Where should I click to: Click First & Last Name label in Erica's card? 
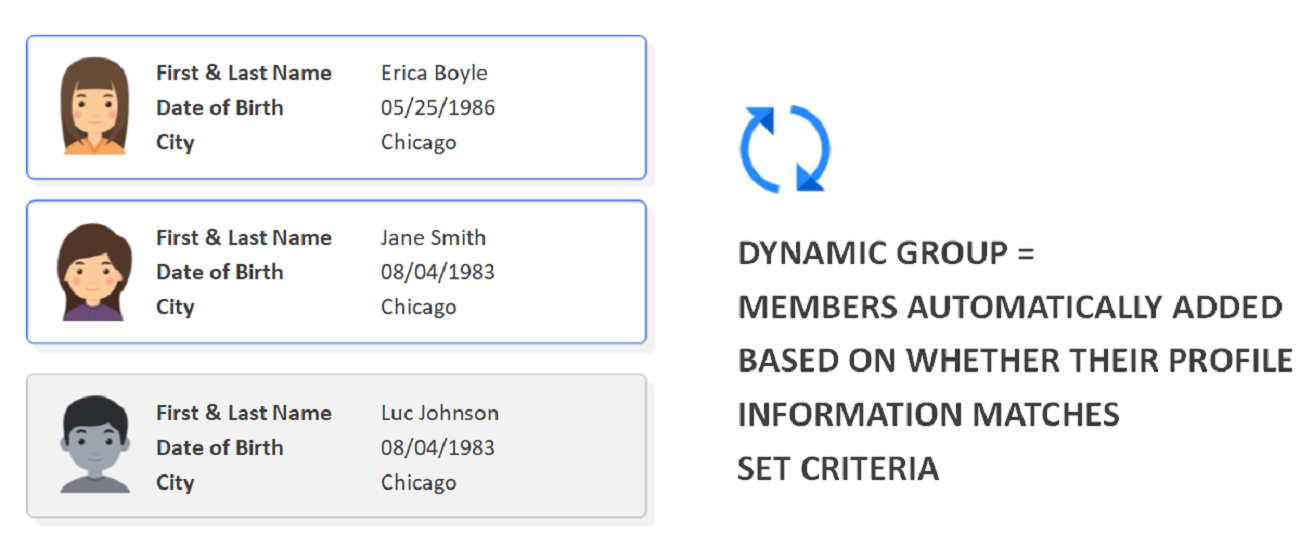tap(244, 73)
